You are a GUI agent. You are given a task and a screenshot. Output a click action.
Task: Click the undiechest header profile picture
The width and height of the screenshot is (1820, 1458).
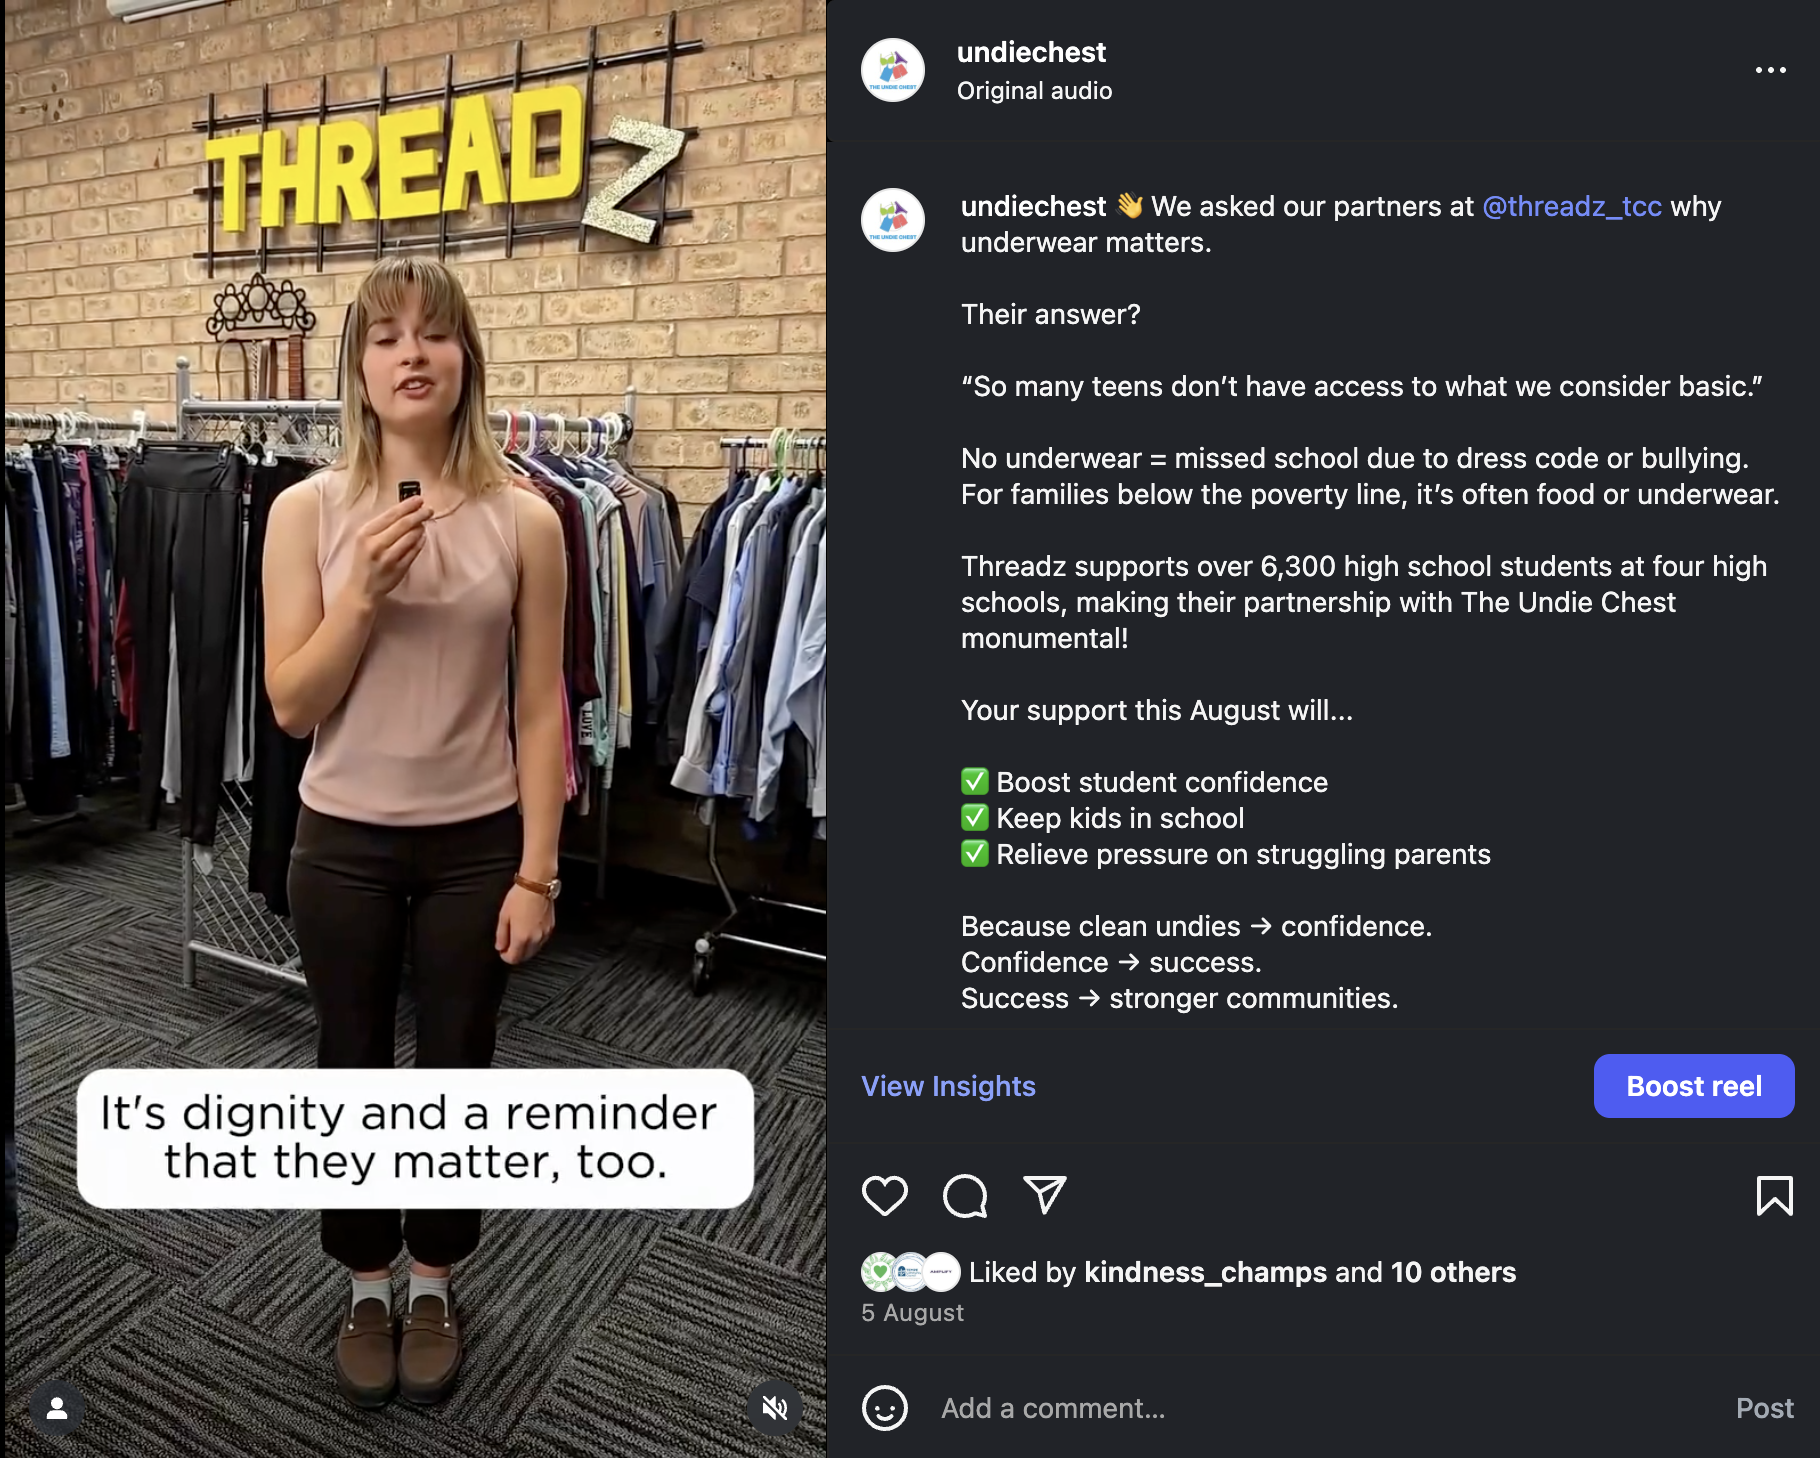(893, 70)
